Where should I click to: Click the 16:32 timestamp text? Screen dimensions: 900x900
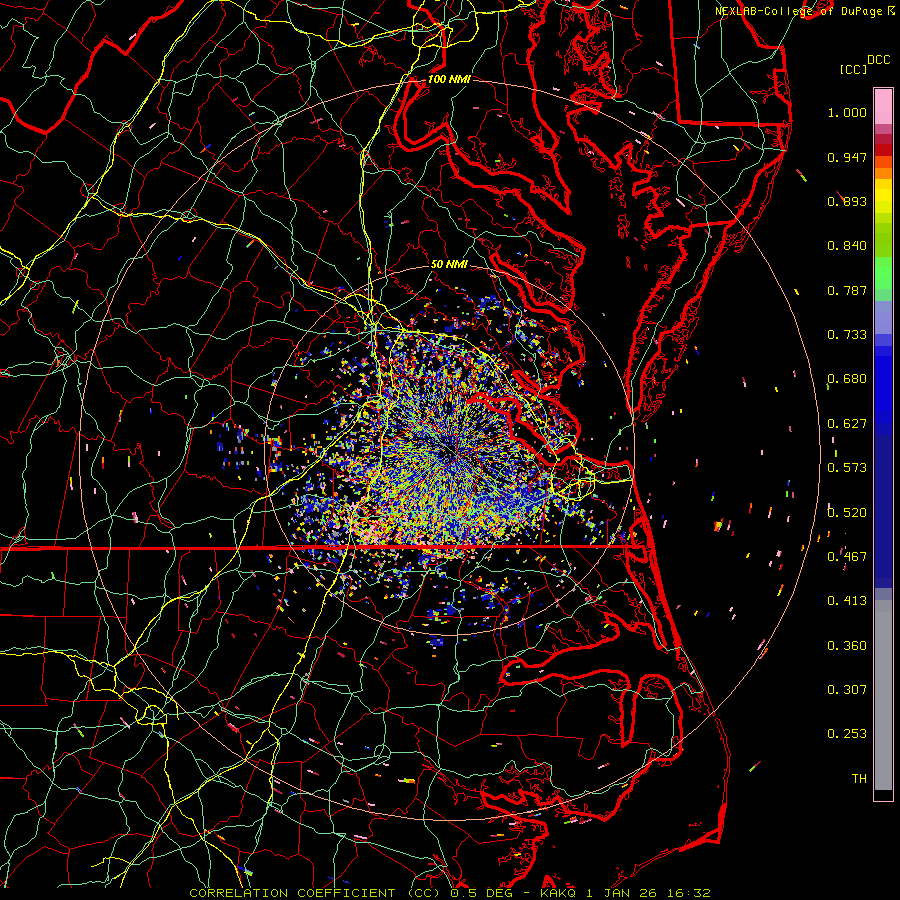(x=689, y=893)
